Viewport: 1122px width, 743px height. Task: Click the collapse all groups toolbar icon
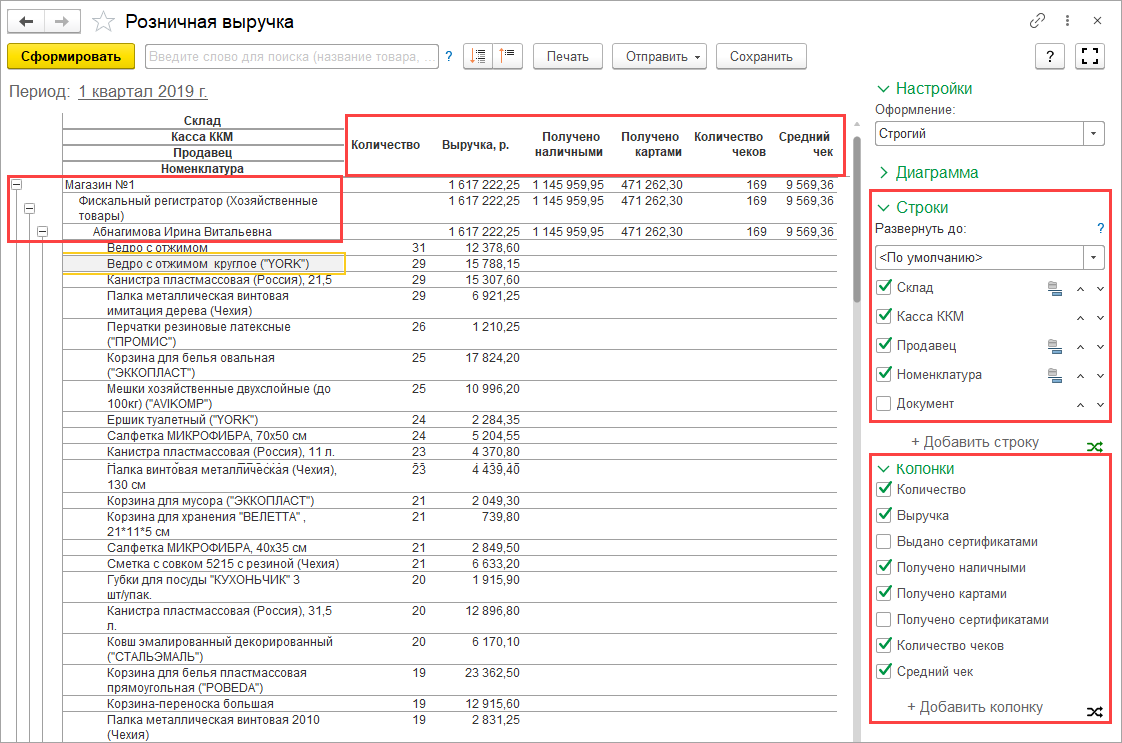coord(507,57)
